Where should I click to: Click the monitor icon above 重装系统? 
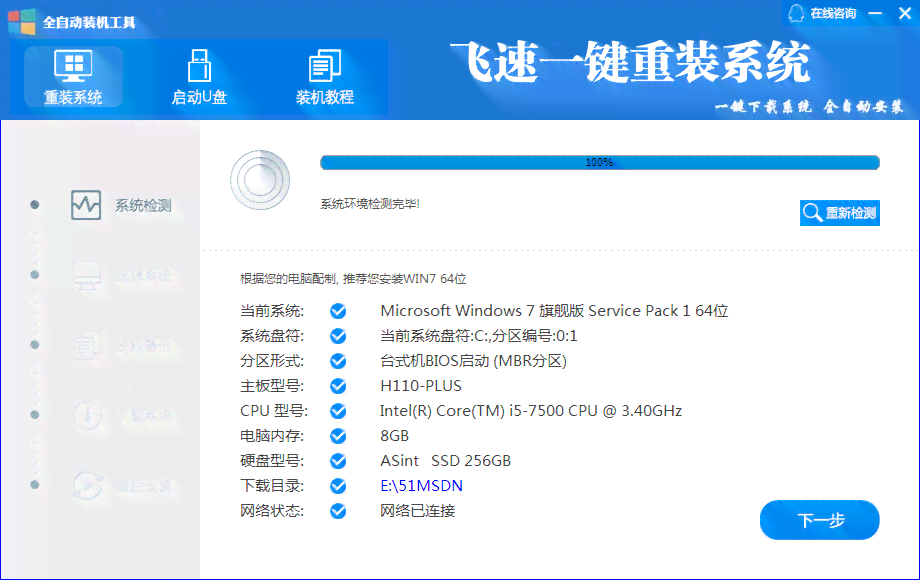tap(73, 66)
